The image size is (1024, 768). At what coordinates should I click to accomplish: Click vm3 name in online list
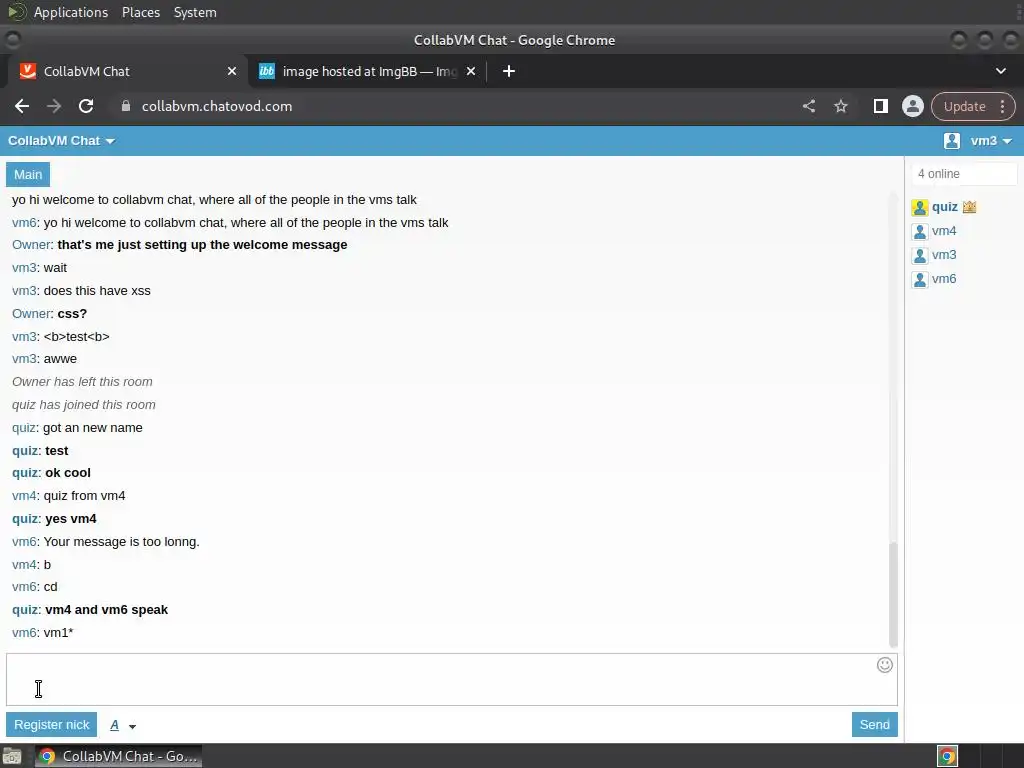(x=944, y=255)
